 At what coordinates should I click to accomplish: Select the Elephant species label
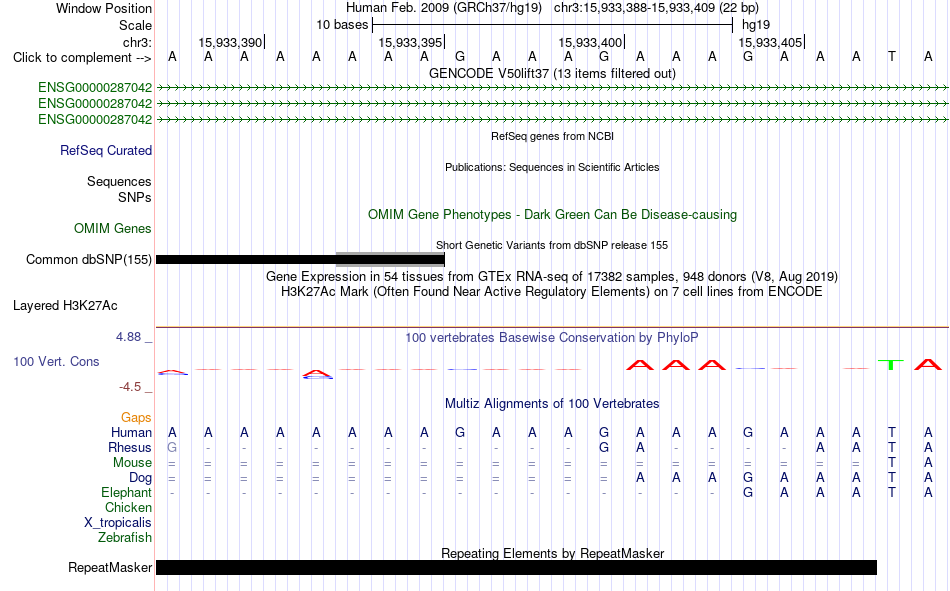127,493
